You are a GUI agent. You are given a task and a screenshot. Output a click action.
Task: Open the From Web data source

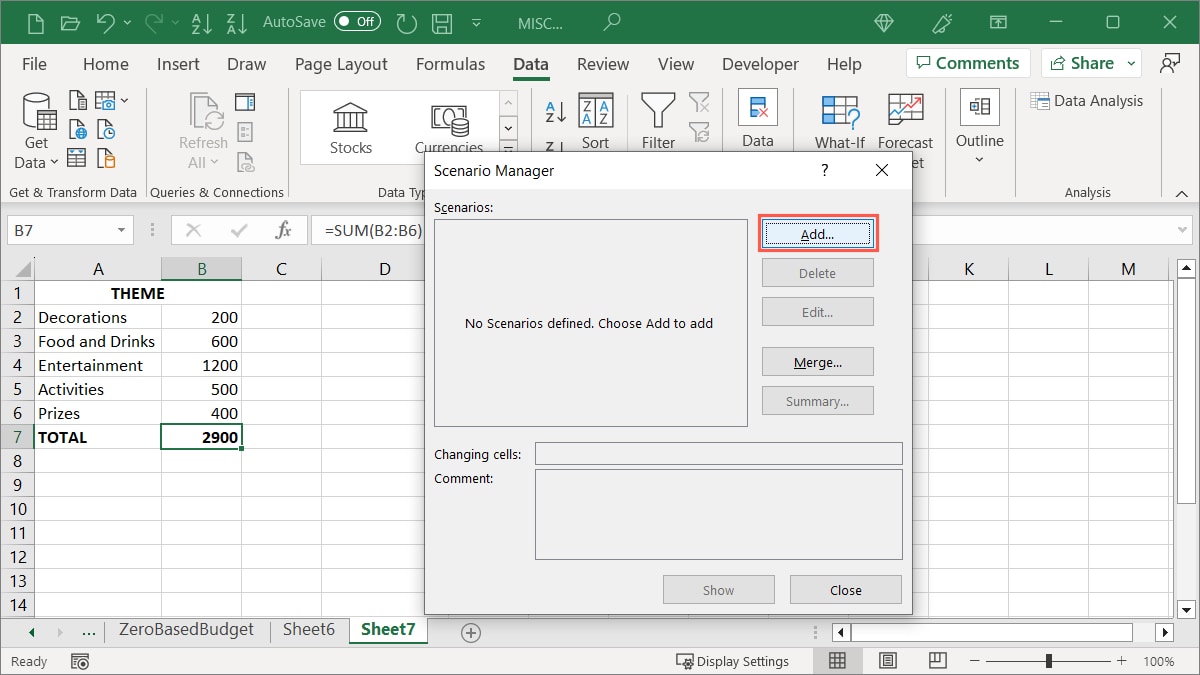coord(78,128)
